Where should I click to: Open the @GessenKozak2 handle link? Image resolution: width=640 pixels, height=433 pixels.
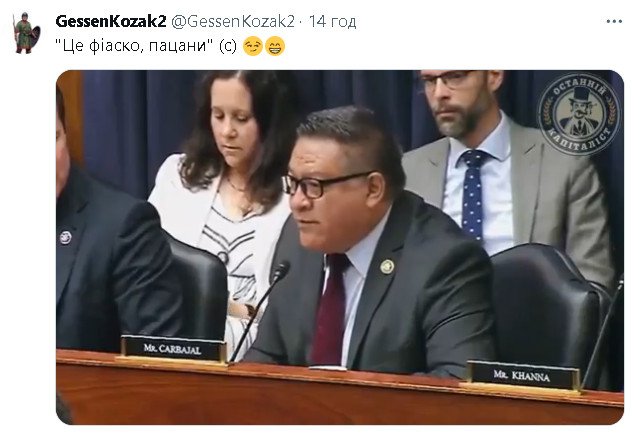click(x=232, y=21)
